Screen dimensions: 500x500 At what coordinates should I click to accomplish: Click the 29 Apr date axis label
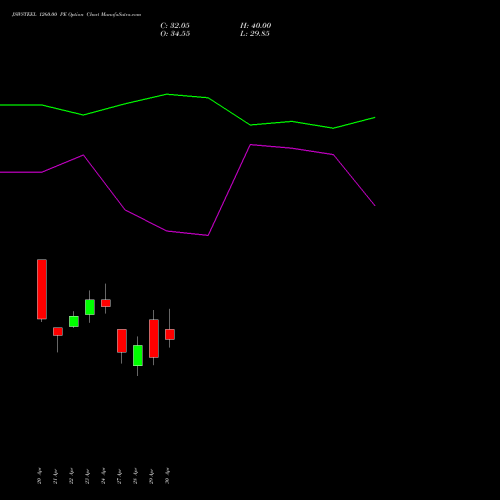151,476
